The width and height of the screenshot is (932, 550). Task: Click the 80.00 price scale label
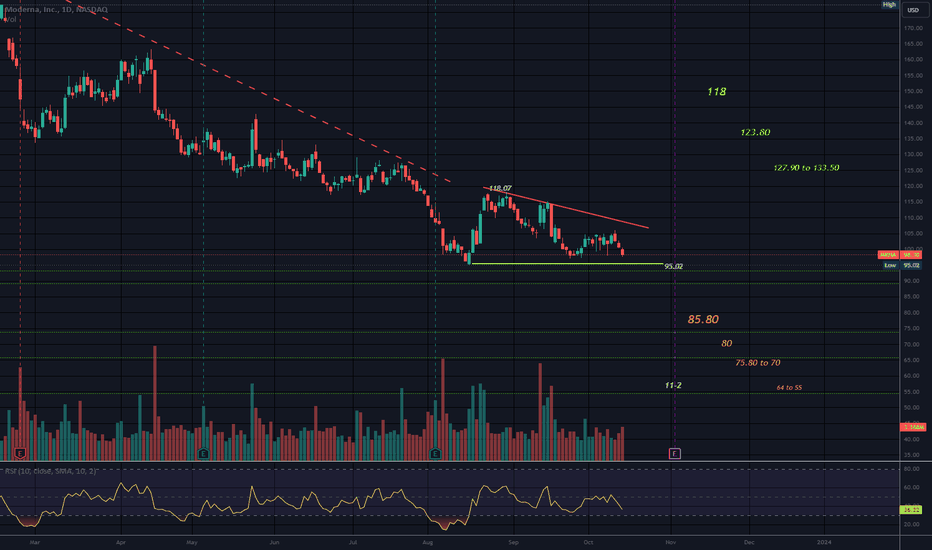911,313
